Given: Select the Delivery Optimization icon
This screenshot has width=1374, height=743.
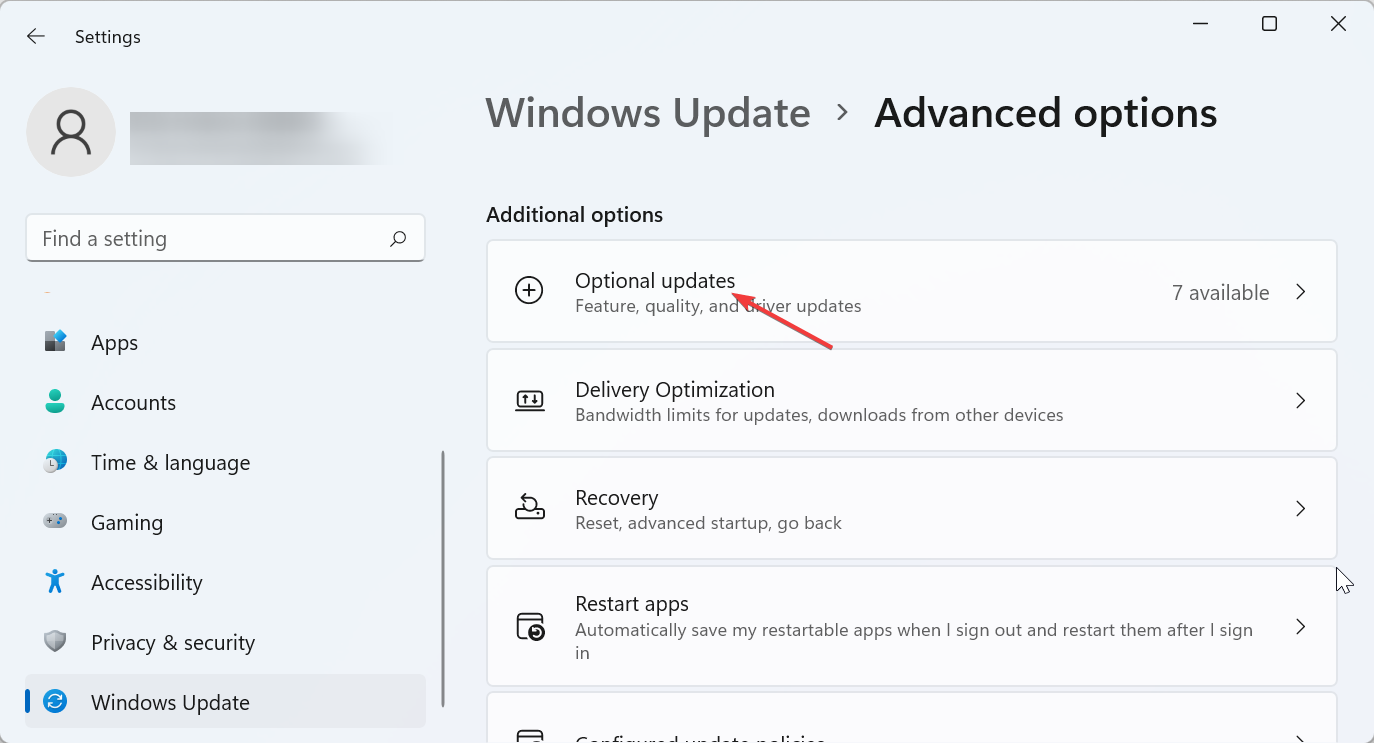Looking at the screenshot, I should [x=529, y=400].
